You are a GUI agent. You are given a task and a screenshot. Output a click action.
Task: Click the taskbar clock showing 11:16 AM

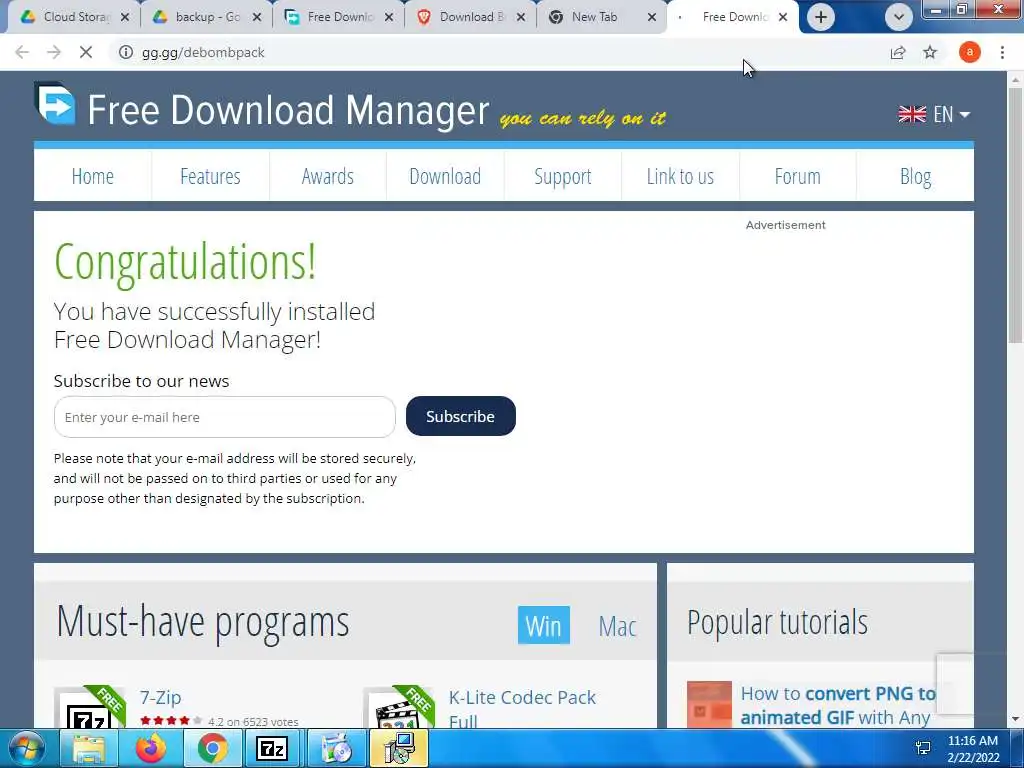(973, 749)
